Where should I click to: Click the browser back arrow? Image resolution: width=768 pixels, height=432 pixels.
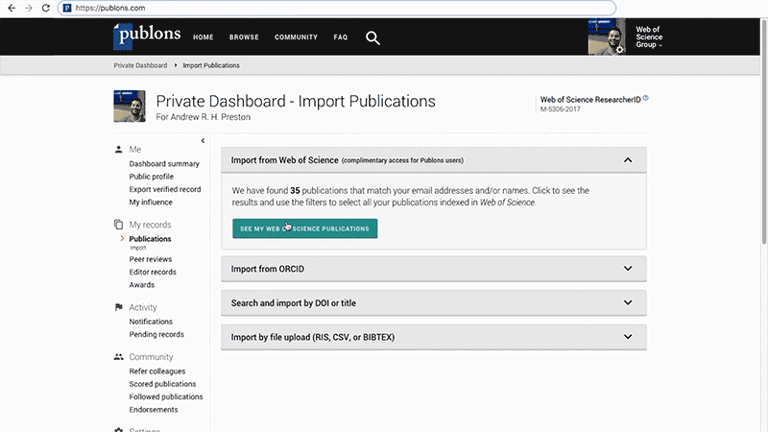pos(12,8)
